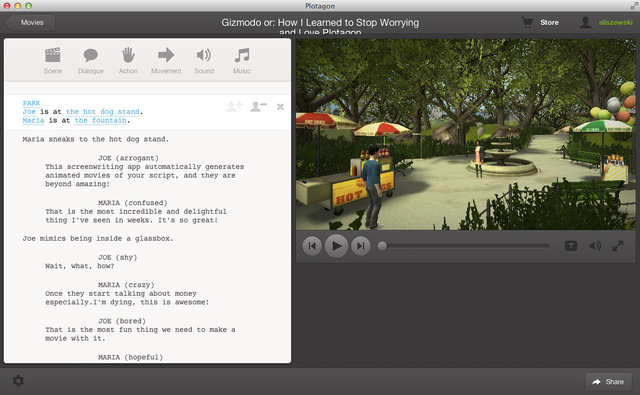This screenshot has width=640, height=395.
Task: Toggle fullscreen movie preview
Action: [618, 246]
